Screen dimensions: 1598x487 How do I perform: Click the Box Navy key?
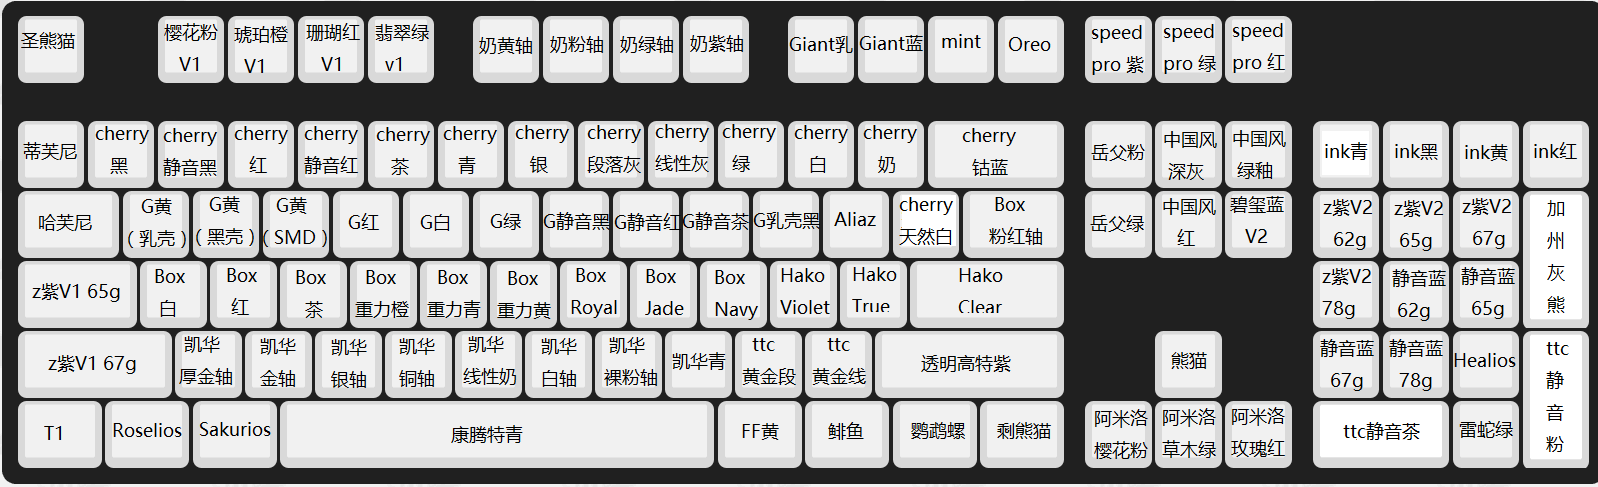[x=732, y=293]
